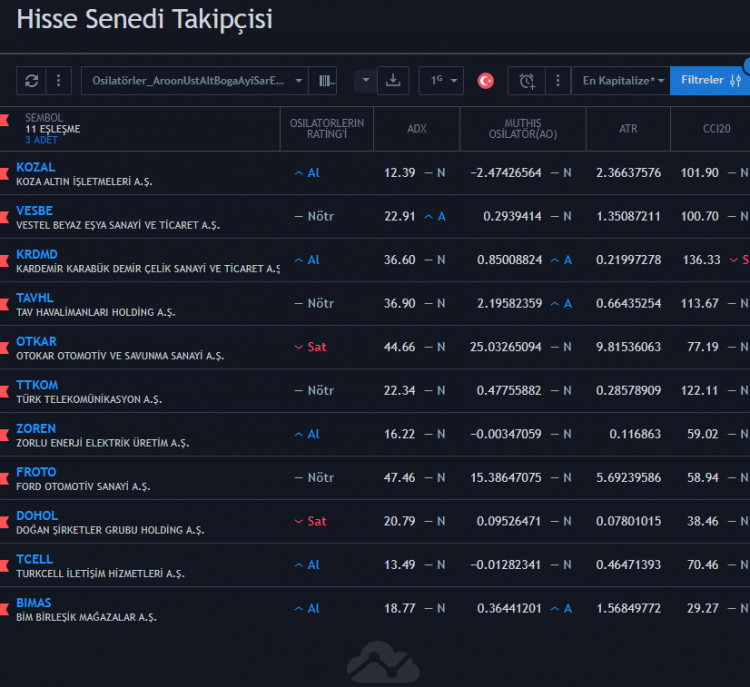This screenshot has height=687, width=750.
Task: Click the column setup icon
Action: click(323, 80)
